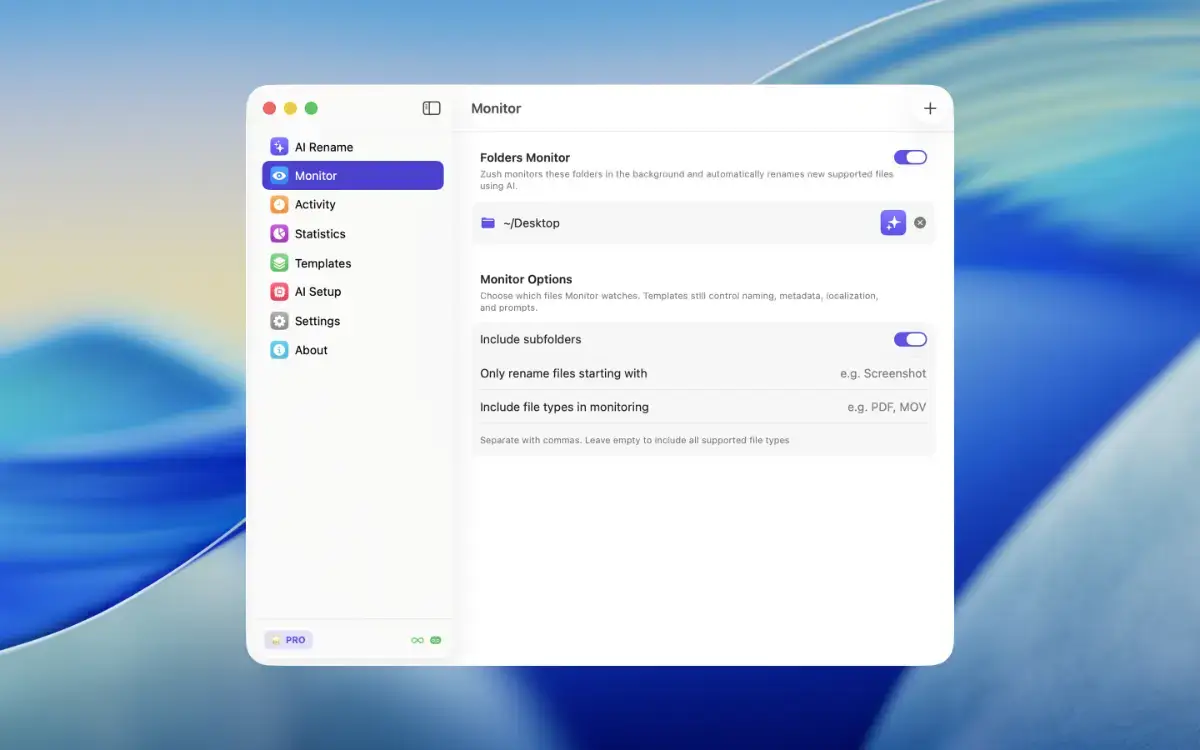
Task: Open the AI Rename section
Action: [352, 147]
